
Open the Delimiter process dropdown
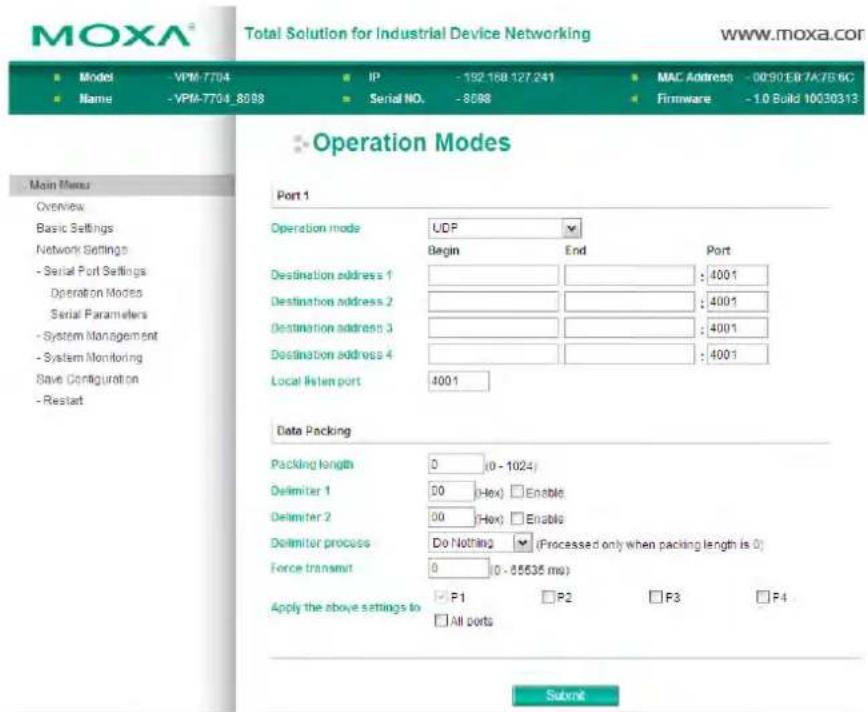[x=480, y=543]
